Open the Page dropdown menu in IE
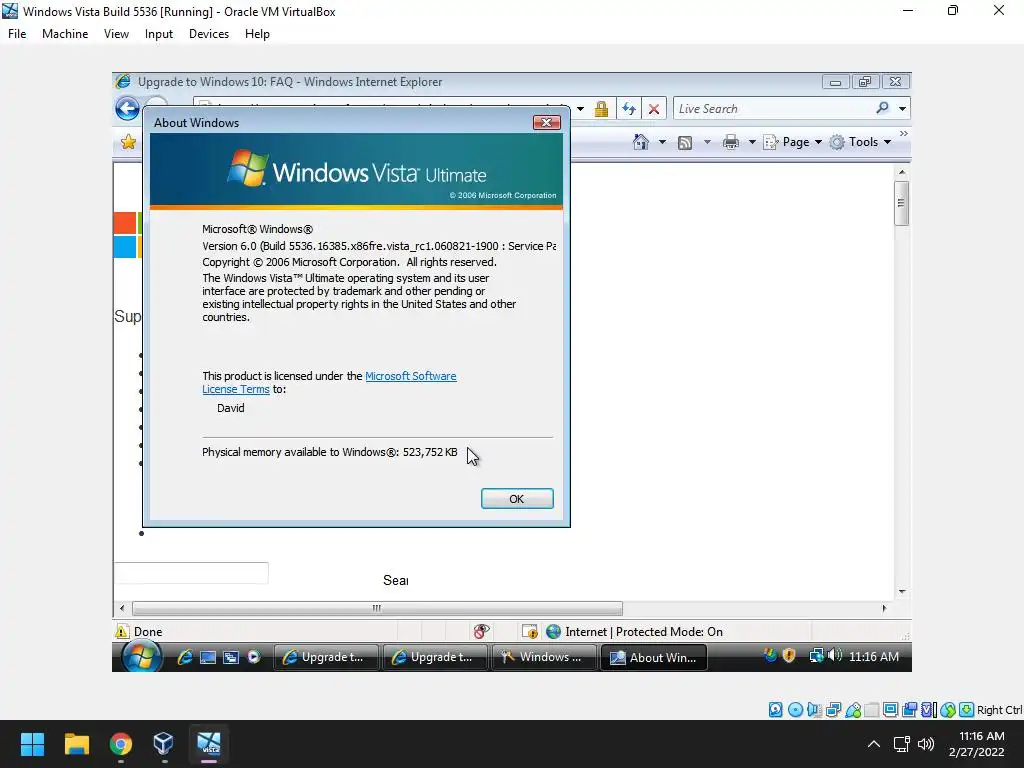1024x768 pixels. tap(793, 142)
